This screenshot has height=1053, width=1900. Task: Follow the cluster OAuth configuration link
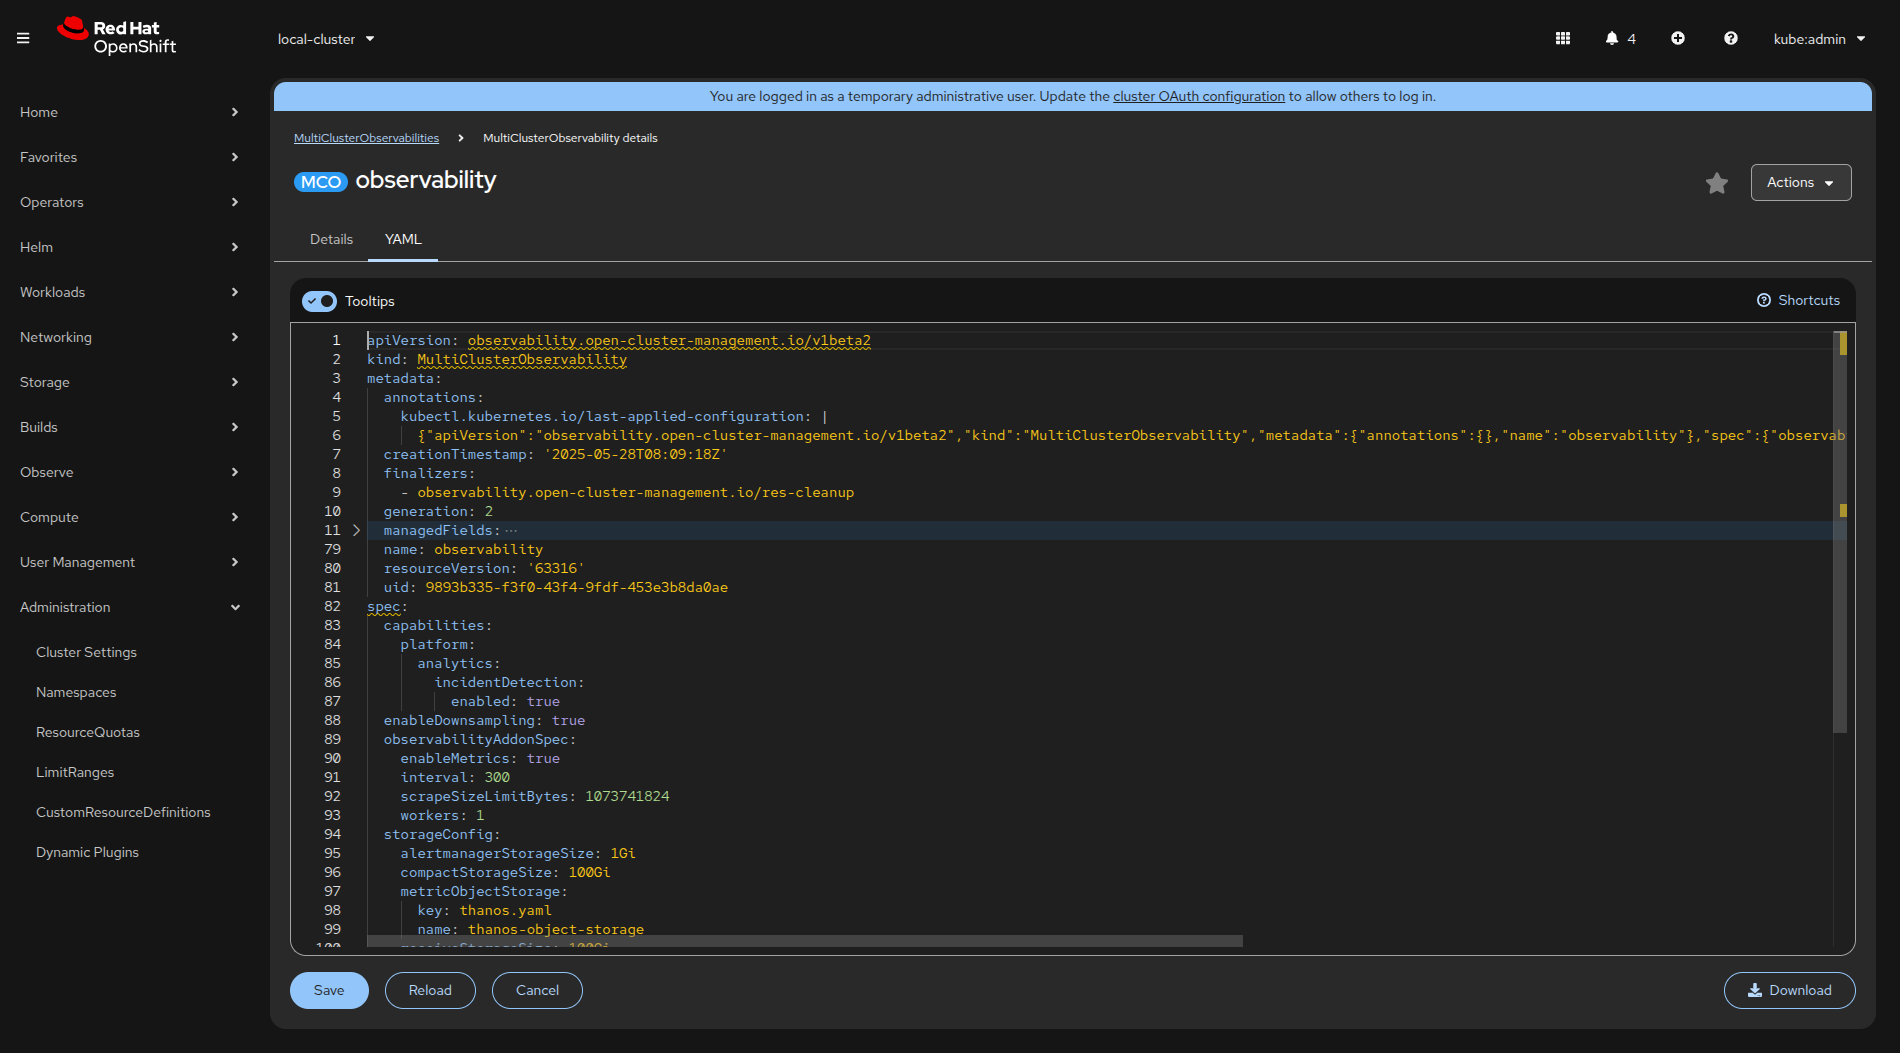click(x=1198, y=97)
